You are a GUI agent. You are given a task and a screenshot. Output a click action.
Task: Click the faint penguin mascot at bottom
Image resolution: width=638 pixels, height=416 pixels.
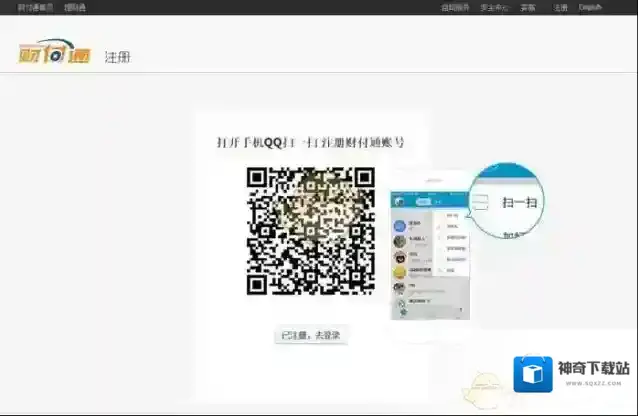[x=486, y=386]
